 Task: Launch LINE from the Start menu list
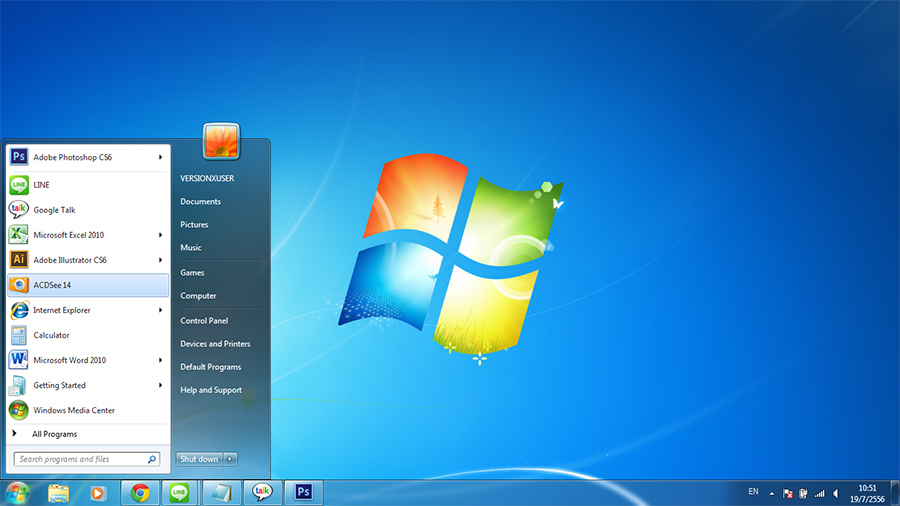coord(88,185)
